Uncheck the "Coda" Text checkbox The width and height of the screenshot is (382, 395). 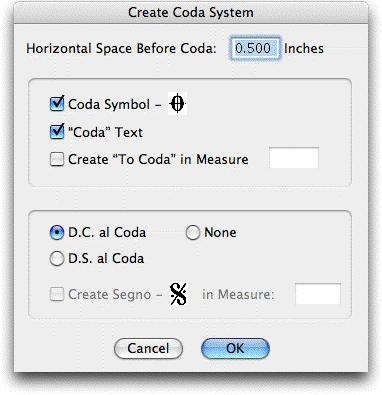point(57,132)
